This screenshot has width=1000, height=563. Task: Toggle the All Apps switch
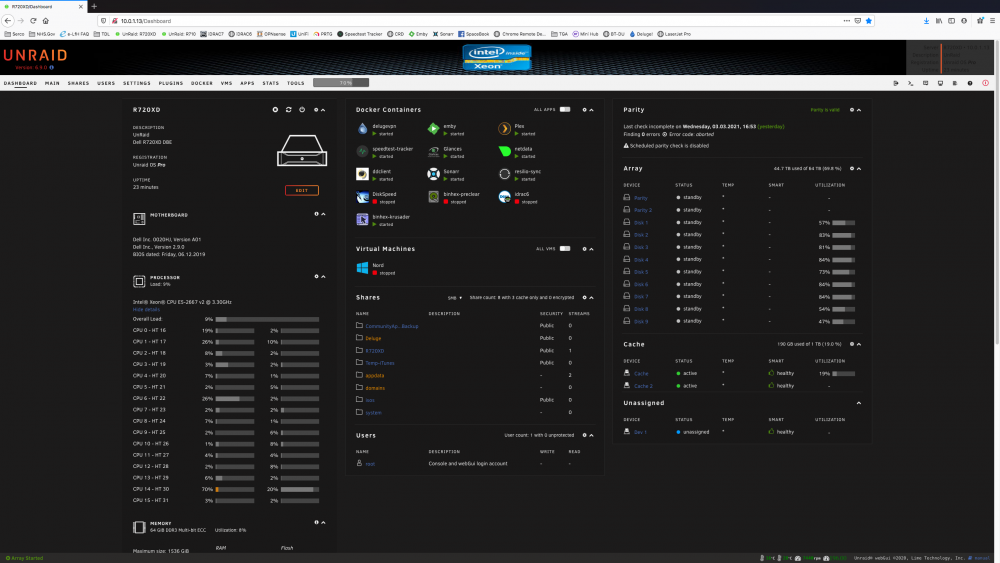point(565,110)
